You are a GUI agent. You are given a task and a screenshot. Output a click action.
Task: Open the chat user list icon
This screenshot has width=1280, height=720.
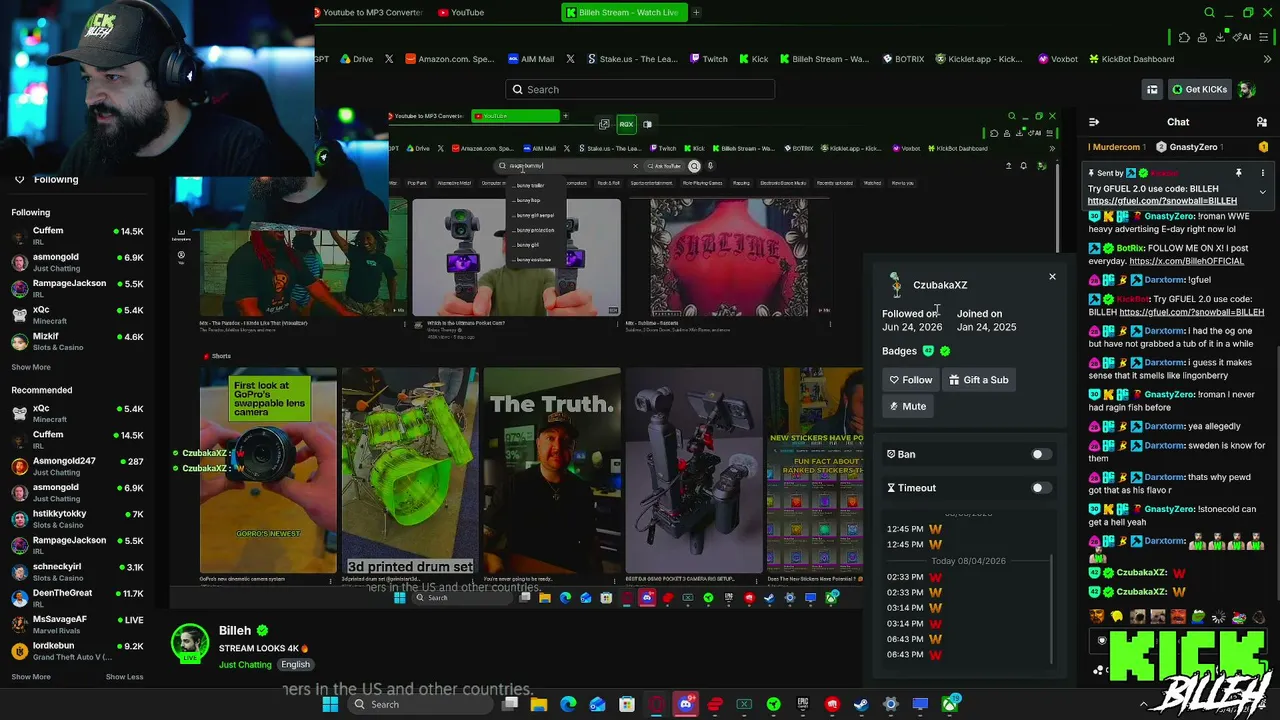[x=1262, y=122]
